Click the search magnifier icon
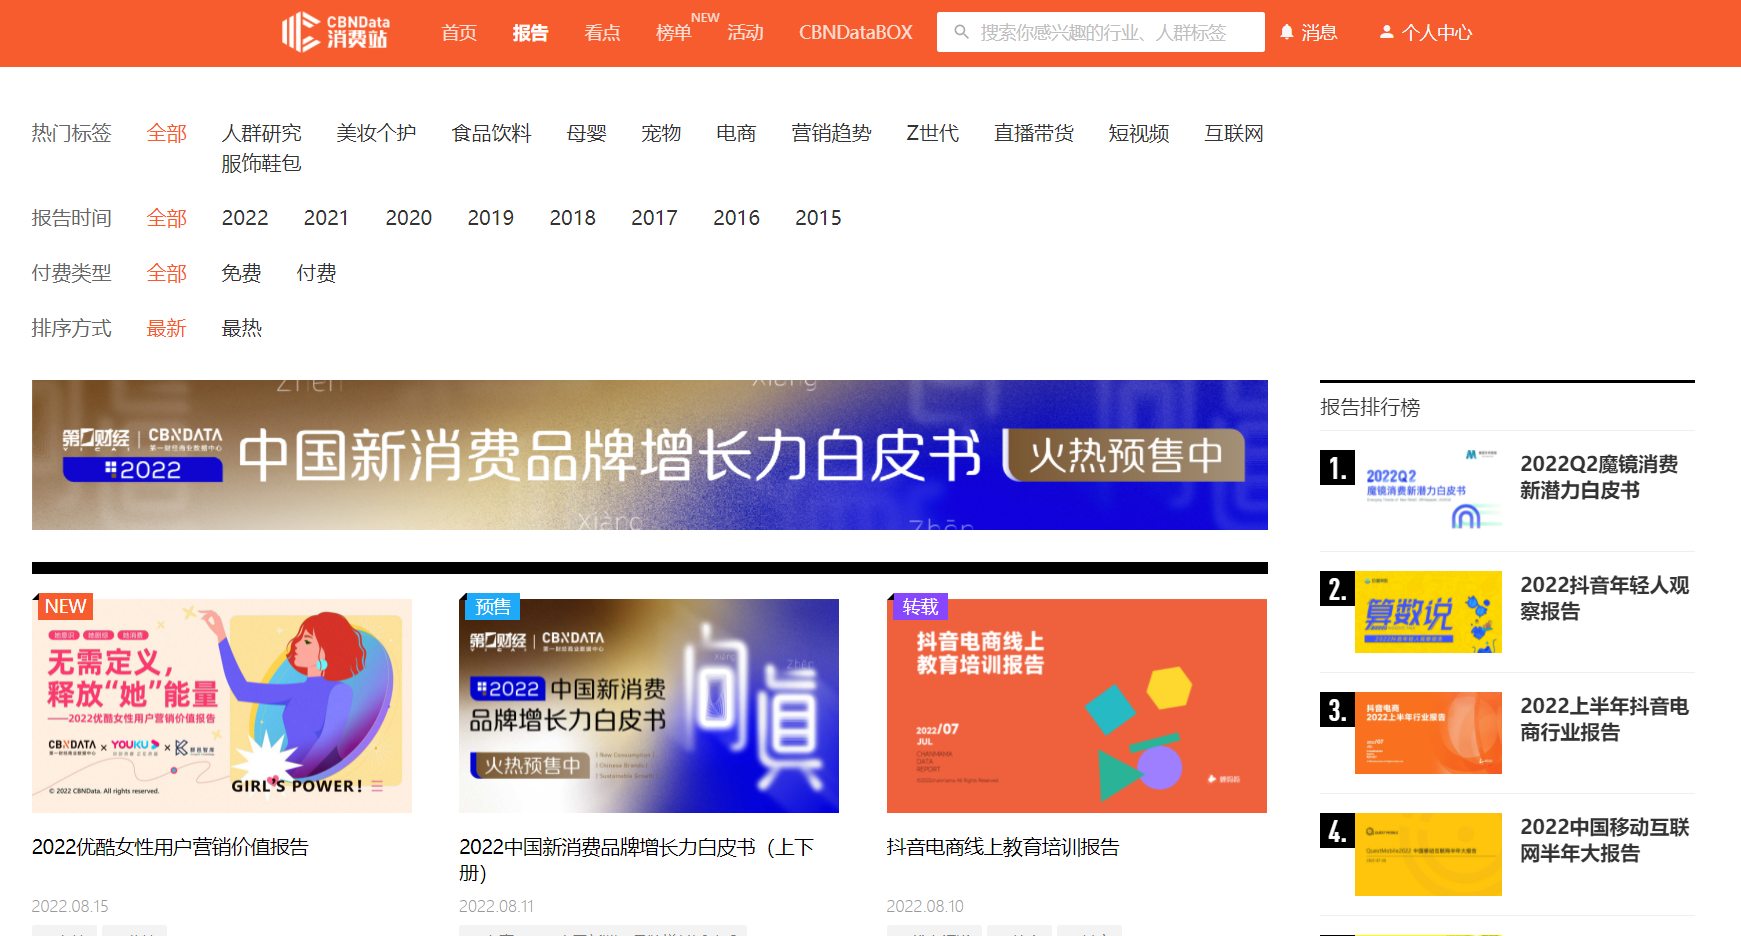Image resolution: width=1741 pixels, height=936 pixels. pyautogui.click(x=961, y=32)
